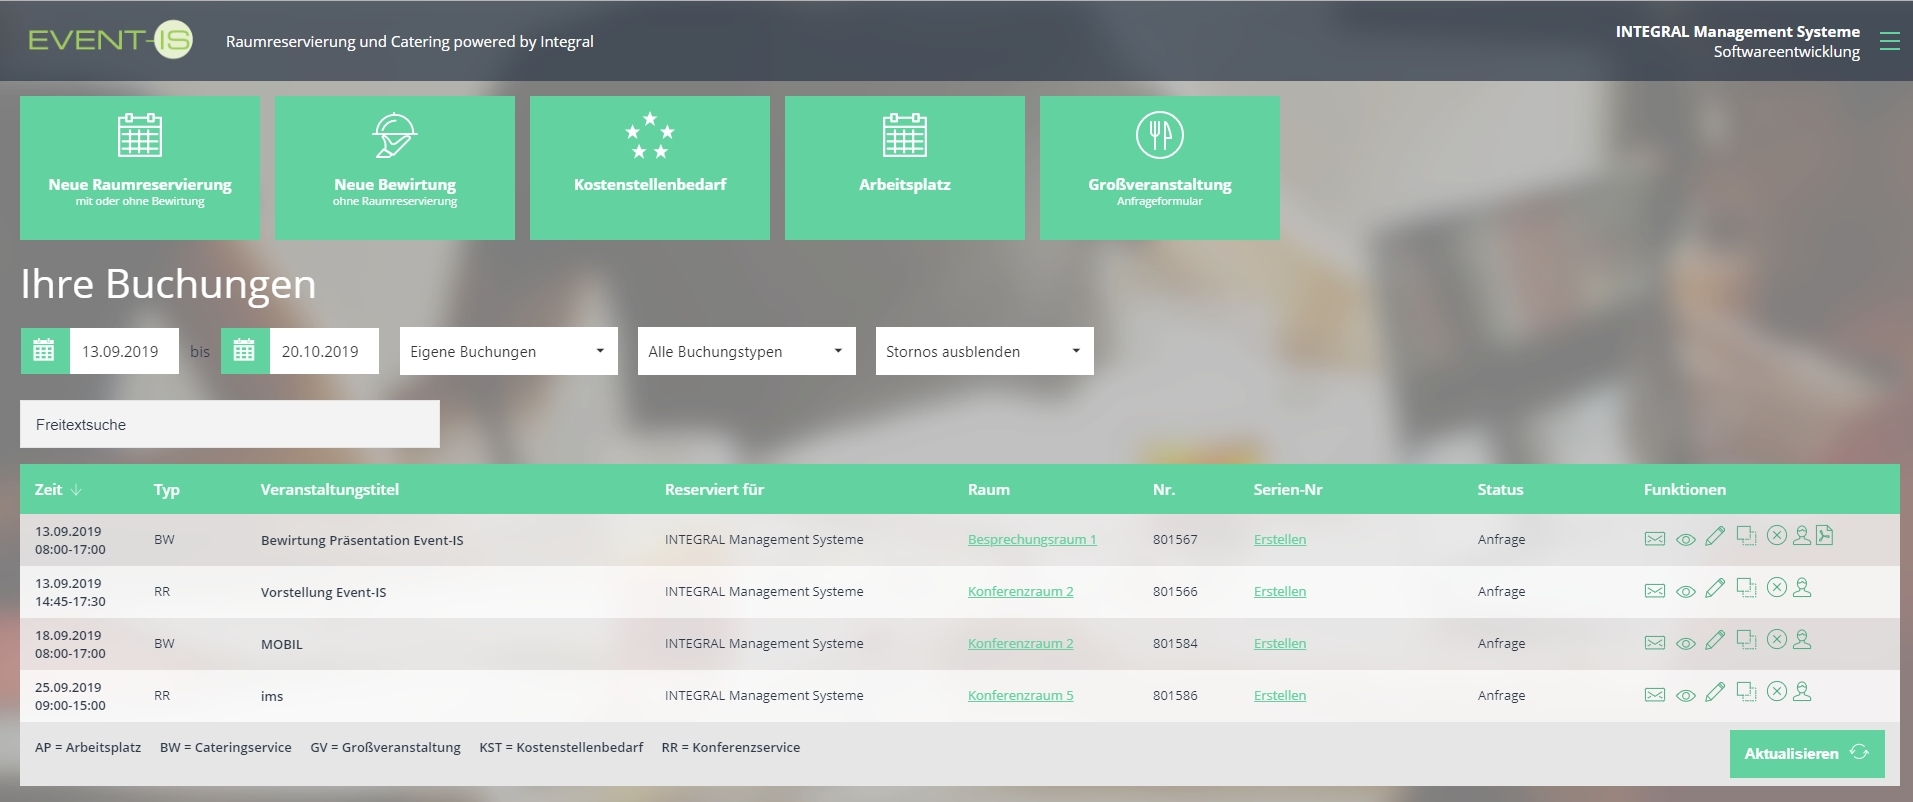1913x802 pixels.
Task: Sort bookings by Zeit column
Action: pyautogui.click(x=58, y=489)
